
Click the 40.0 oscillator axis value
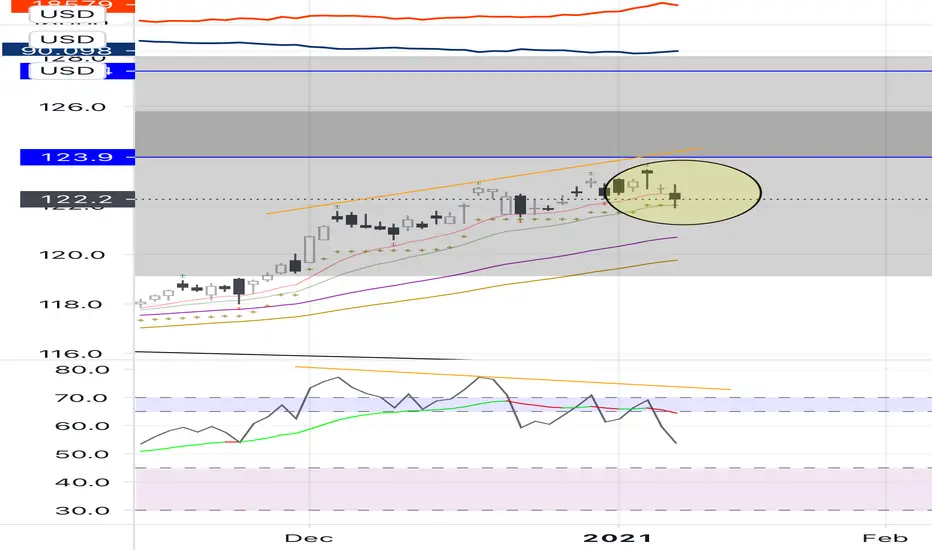click(82, 482)
